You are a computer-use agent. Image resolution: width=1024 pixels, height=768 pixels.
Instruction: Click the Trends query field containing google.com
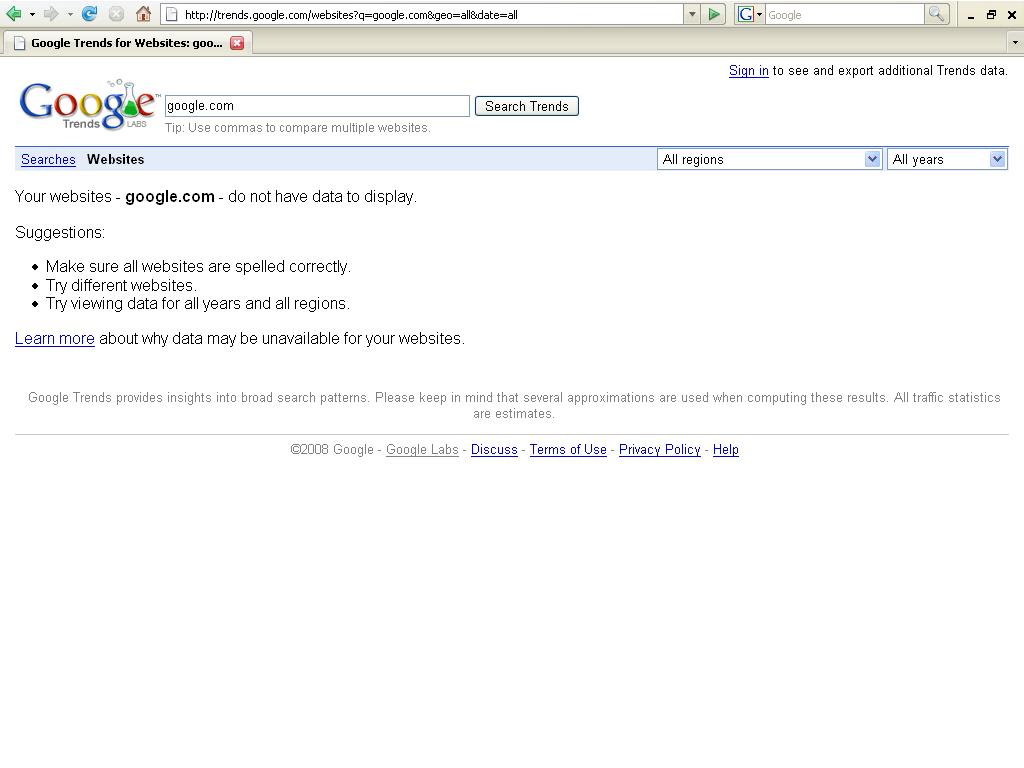(x=317, y=106)
